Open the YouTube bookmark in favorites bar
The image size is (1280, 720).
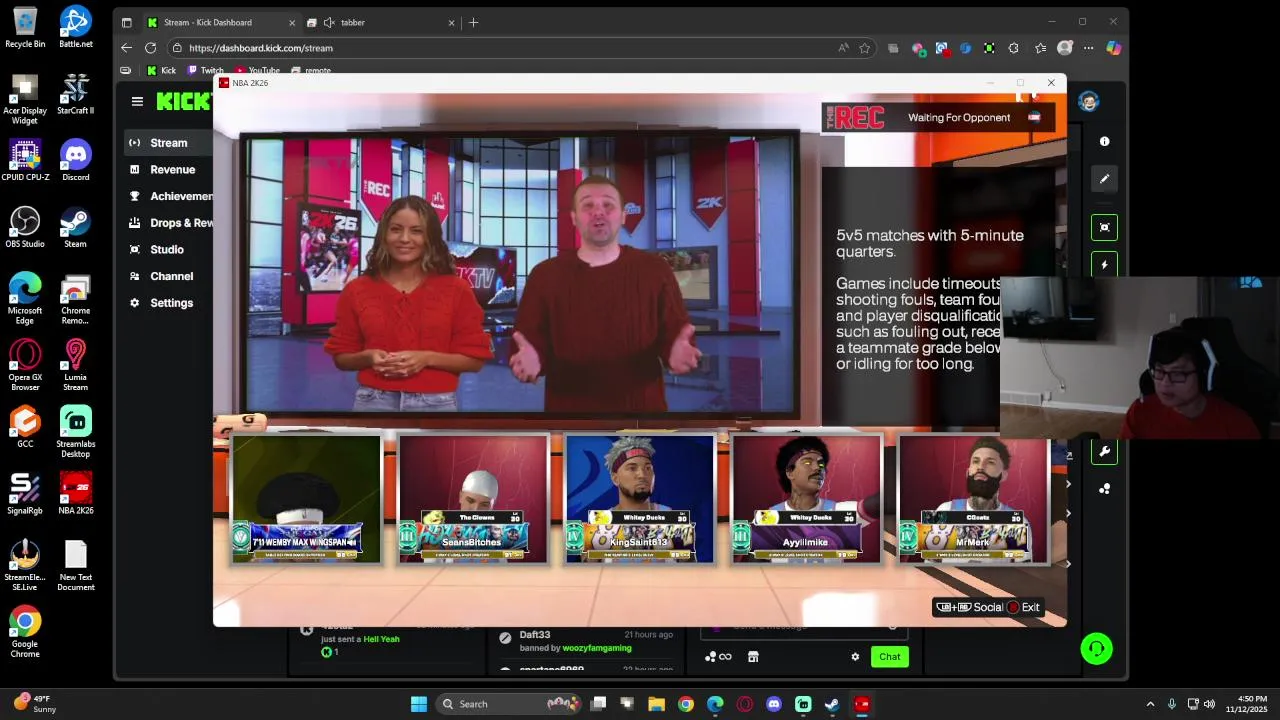click(257, 70)
